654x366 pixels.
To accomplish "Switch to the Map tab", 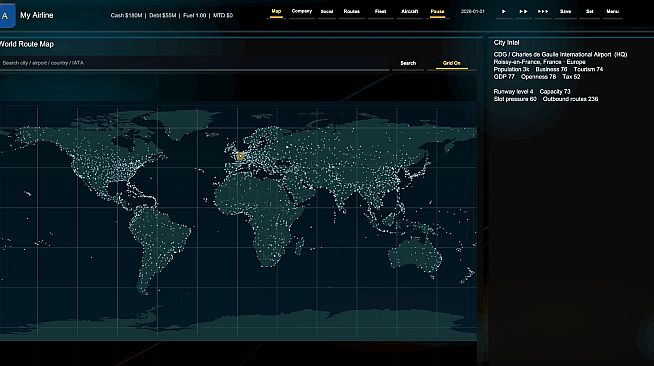I will [x=276, y=12].
